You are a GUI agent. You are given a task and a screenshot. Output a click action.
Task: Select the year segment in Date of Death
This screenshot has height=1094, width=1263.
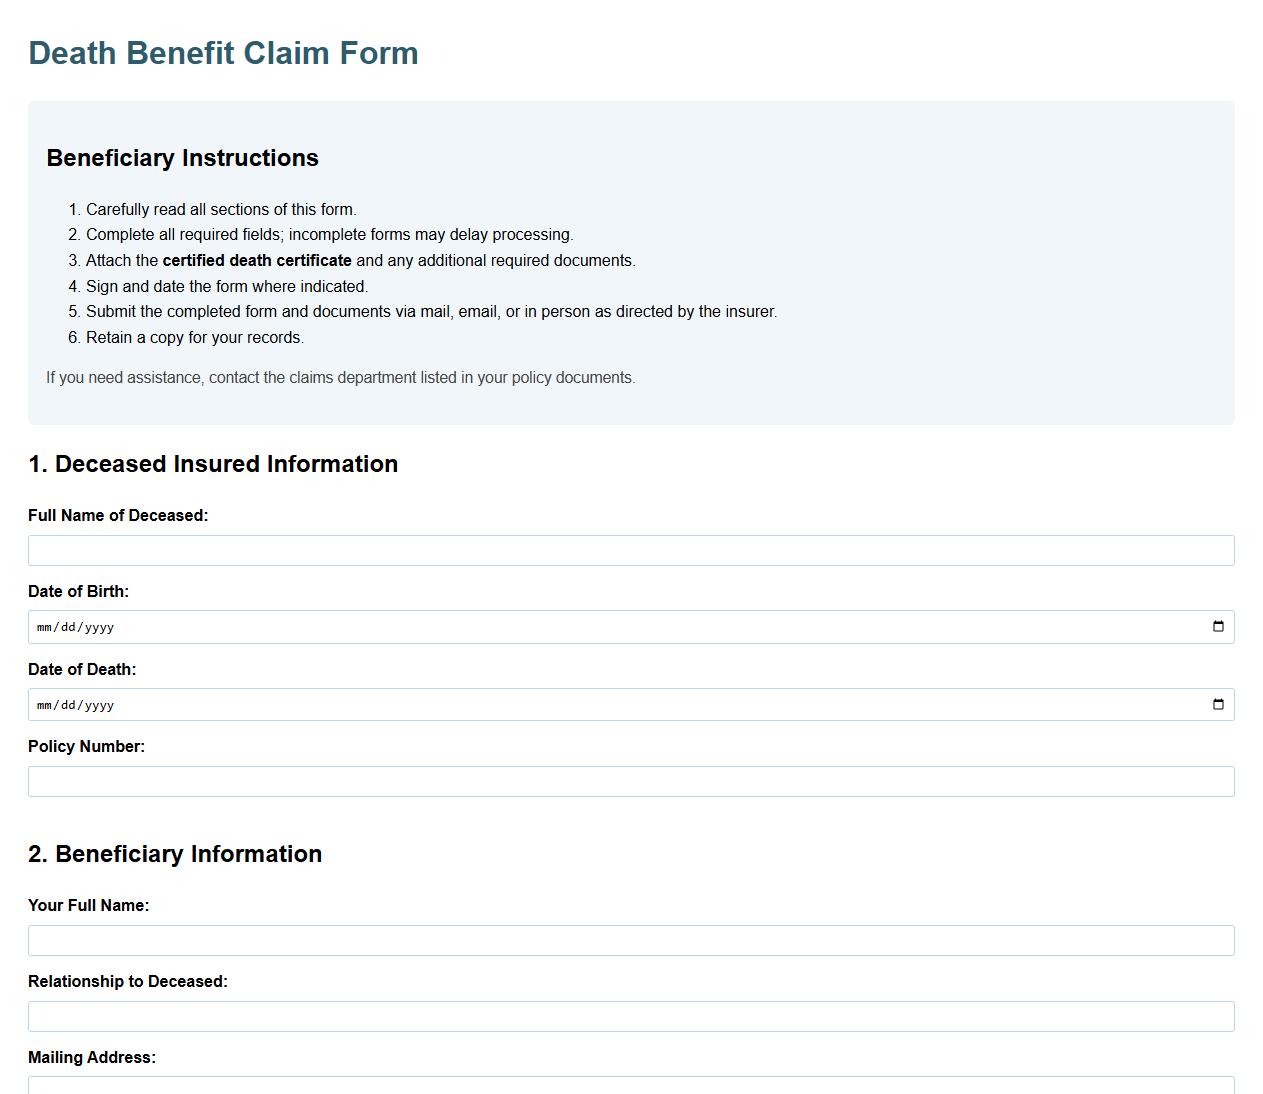tap(100, 704)
